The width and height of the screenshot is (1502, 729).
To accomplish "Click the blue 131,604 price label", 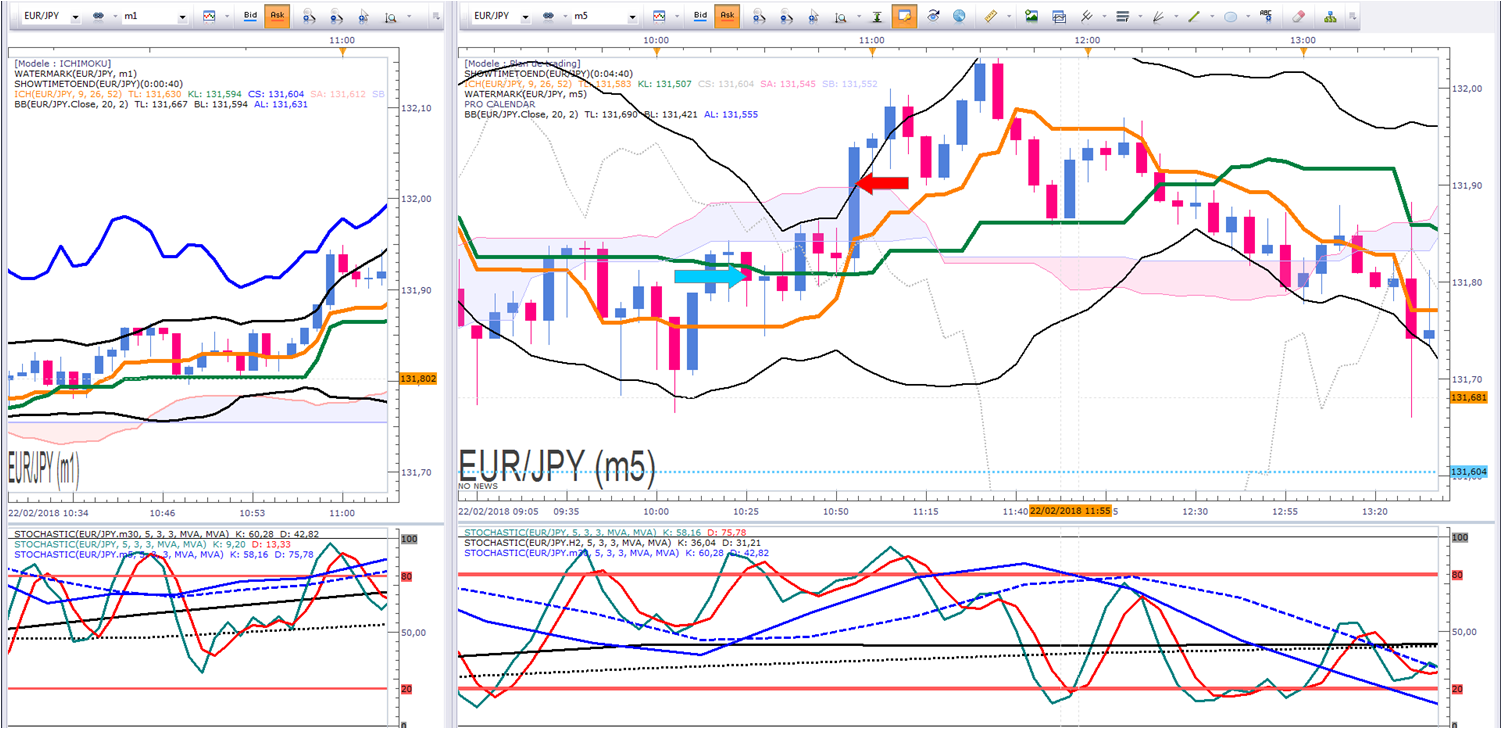I will [x=1468, y=472].
